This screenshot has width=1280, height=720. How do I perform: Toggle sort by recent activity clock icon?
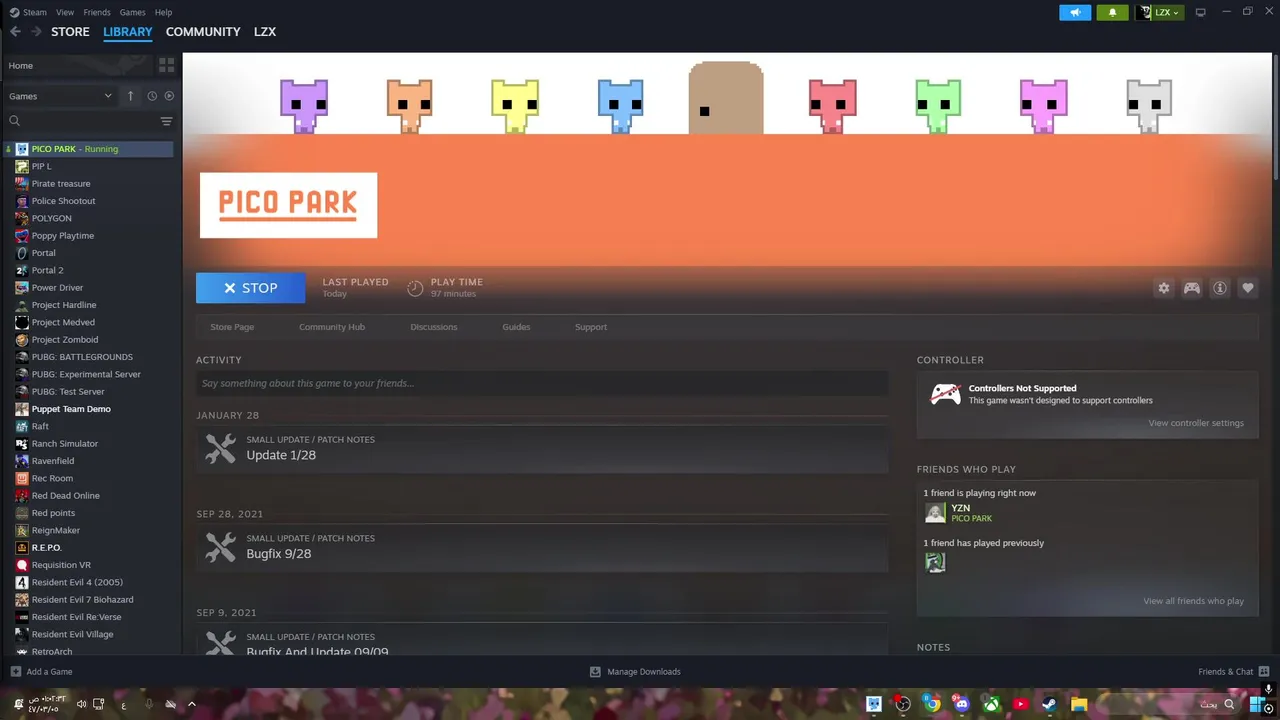152,96
